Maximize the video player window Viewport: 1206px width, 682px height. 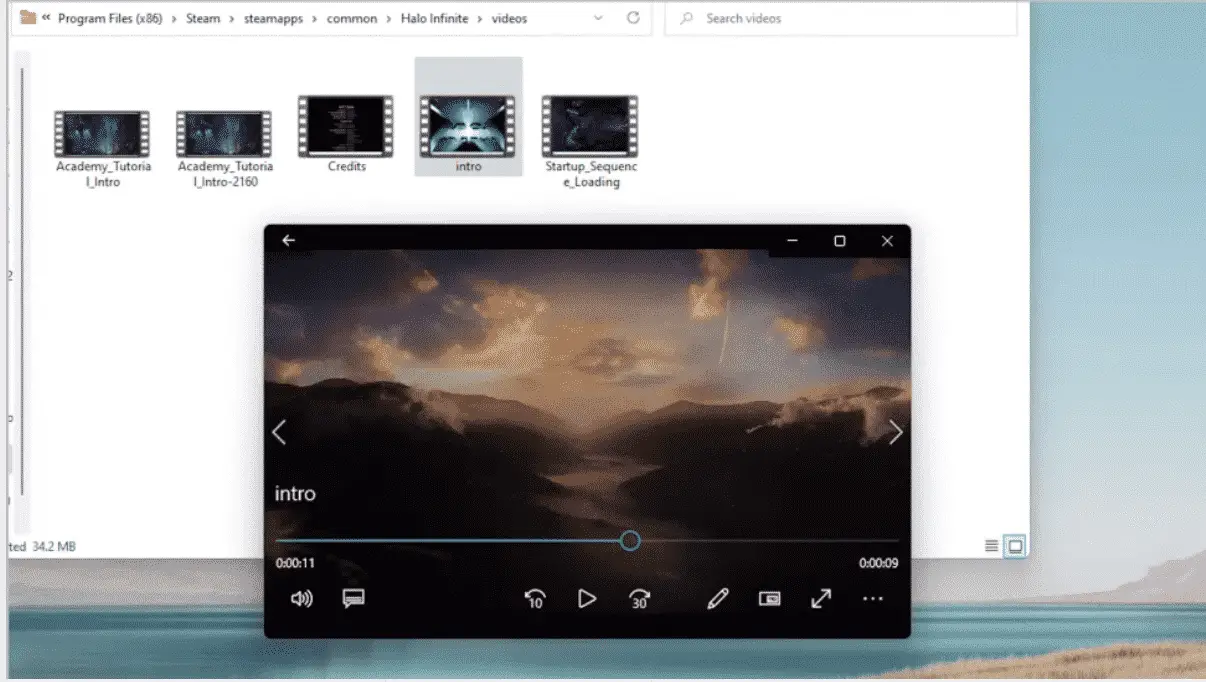840,241
